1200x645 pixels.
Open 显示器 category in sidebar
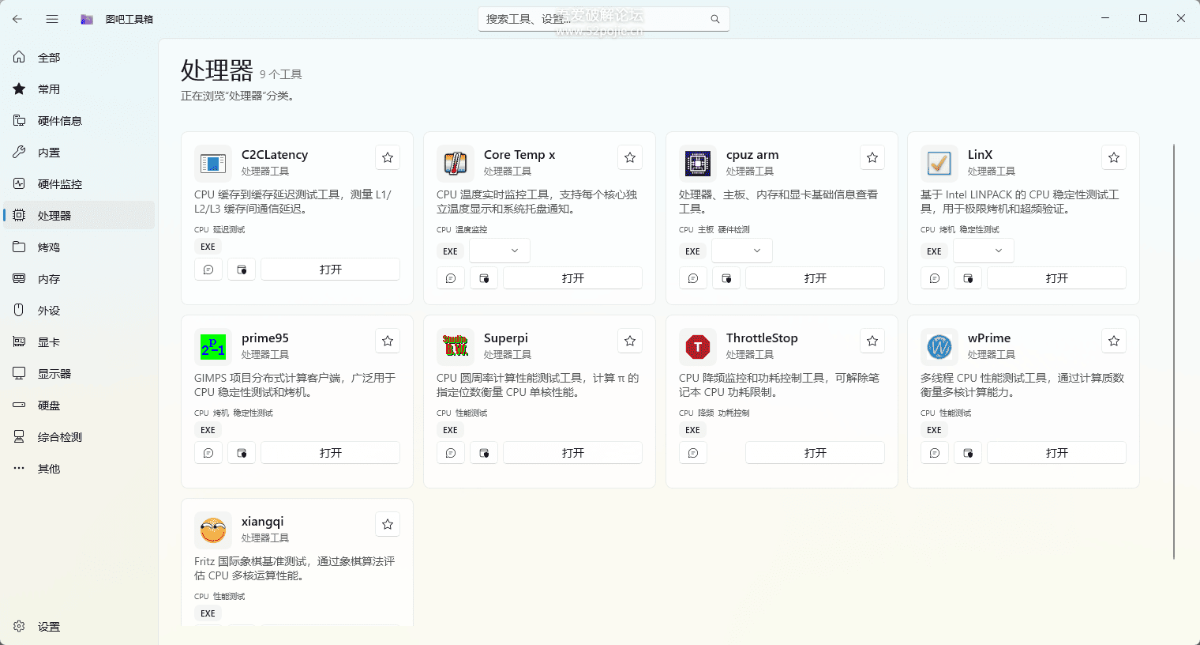click(79, 374)
